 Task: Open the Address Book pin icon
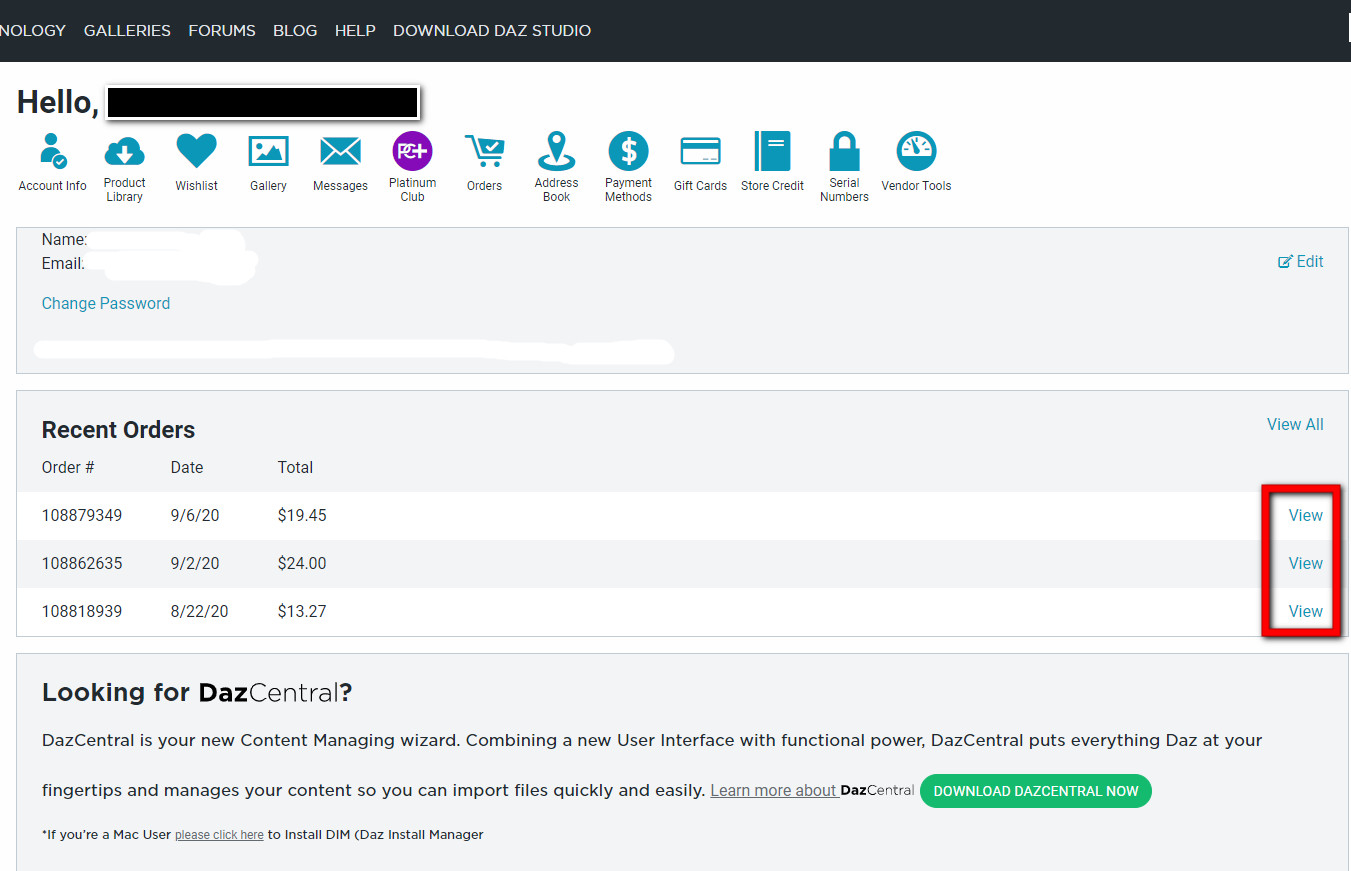point(556,151)
